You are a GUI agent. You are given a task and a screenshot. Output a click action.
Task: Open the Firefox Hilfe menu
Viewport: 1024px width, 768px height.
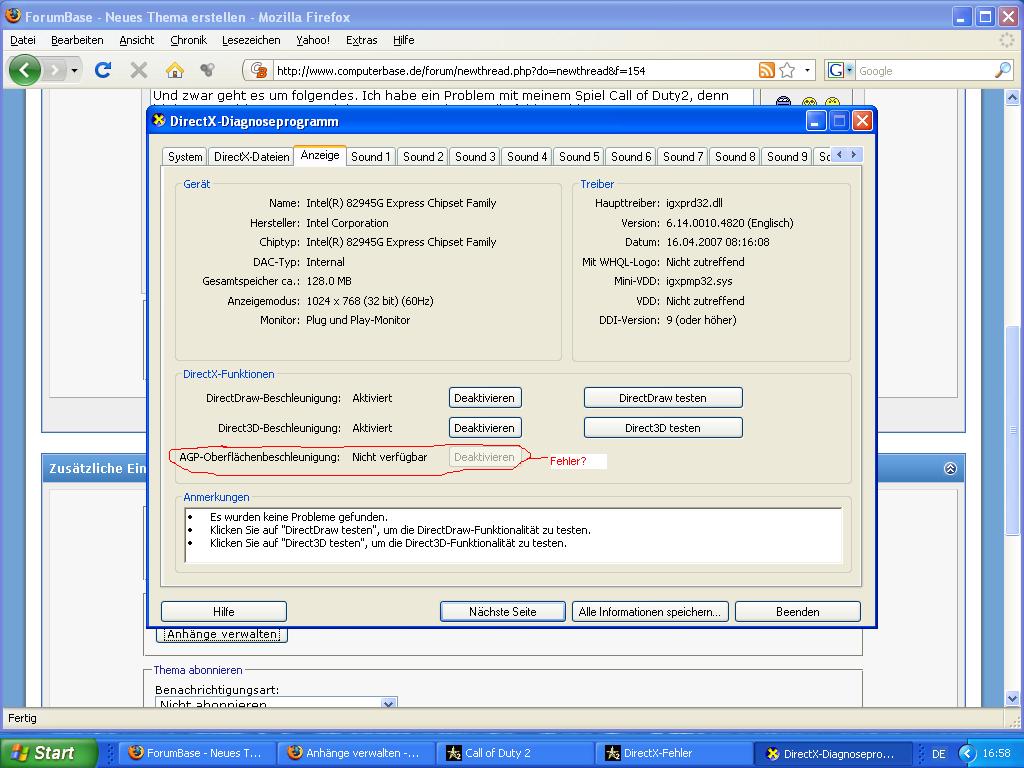pos(404,40)
